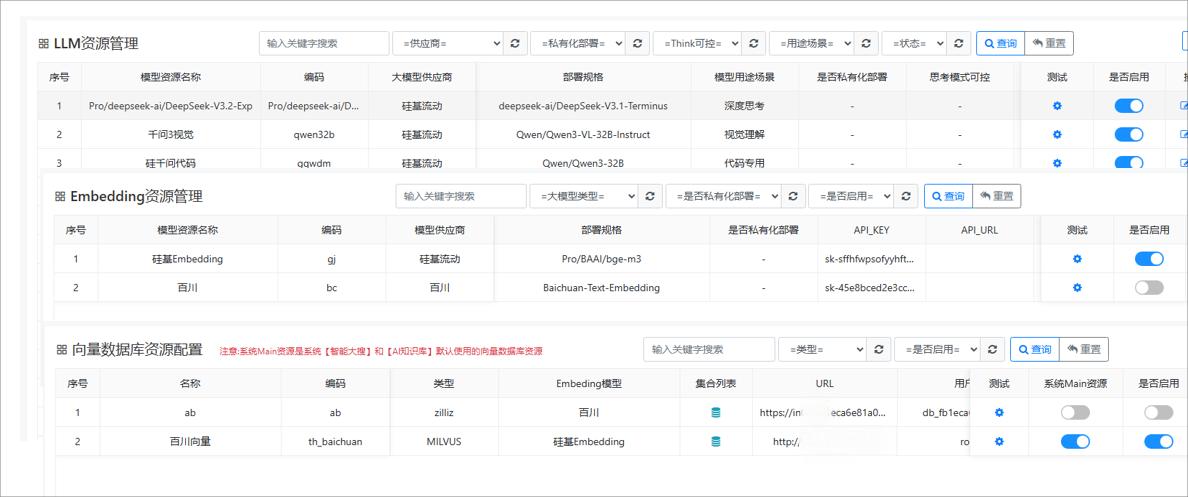Toggle 是否启用 for DeepSeek-V3.2-Exp model
This screenshot has height=497, width=1188.
pos(1129,106)
